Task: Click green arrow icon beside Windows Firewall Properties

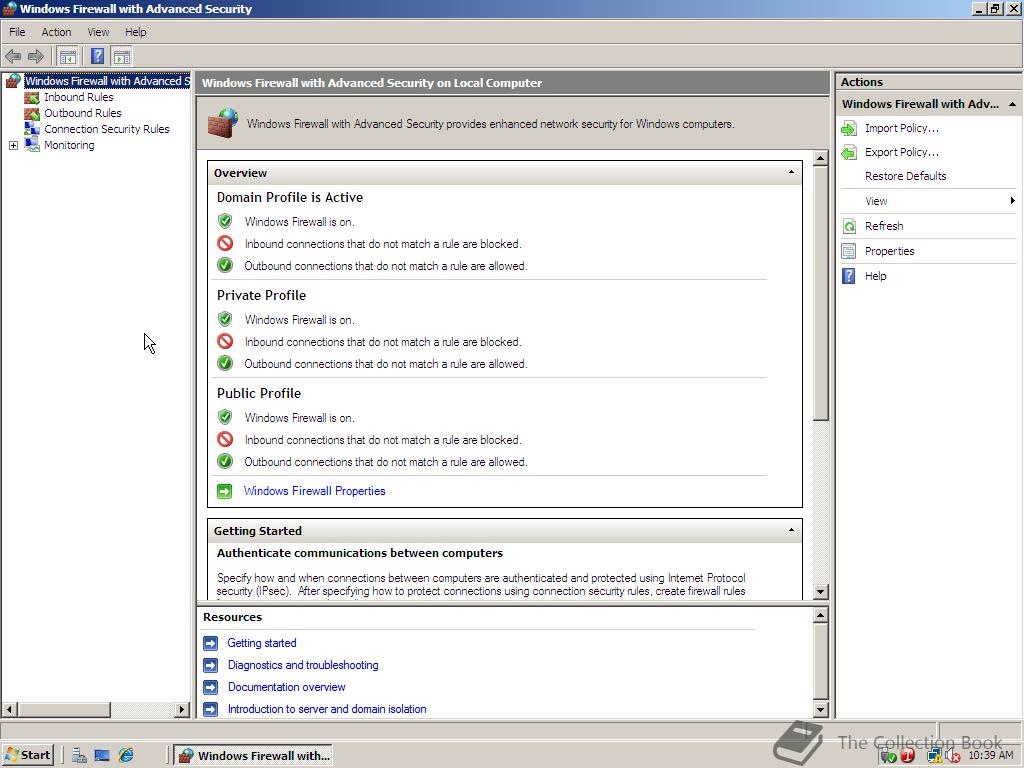Action: pyautogui.click(x=225, y=491)
